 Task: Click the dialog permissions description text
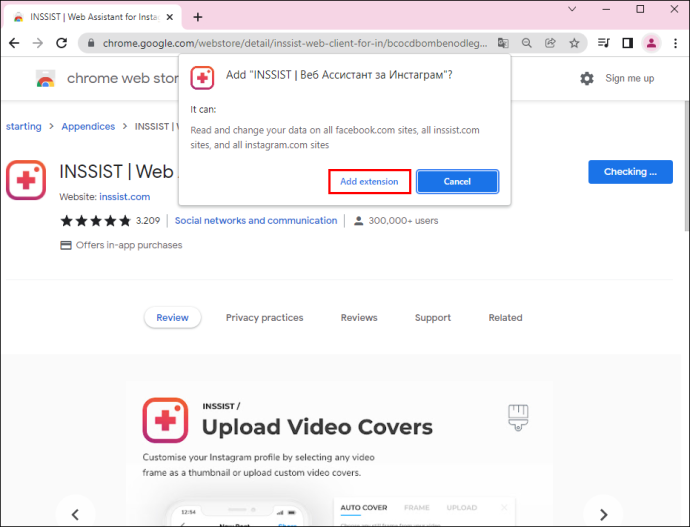pos(335,137)
